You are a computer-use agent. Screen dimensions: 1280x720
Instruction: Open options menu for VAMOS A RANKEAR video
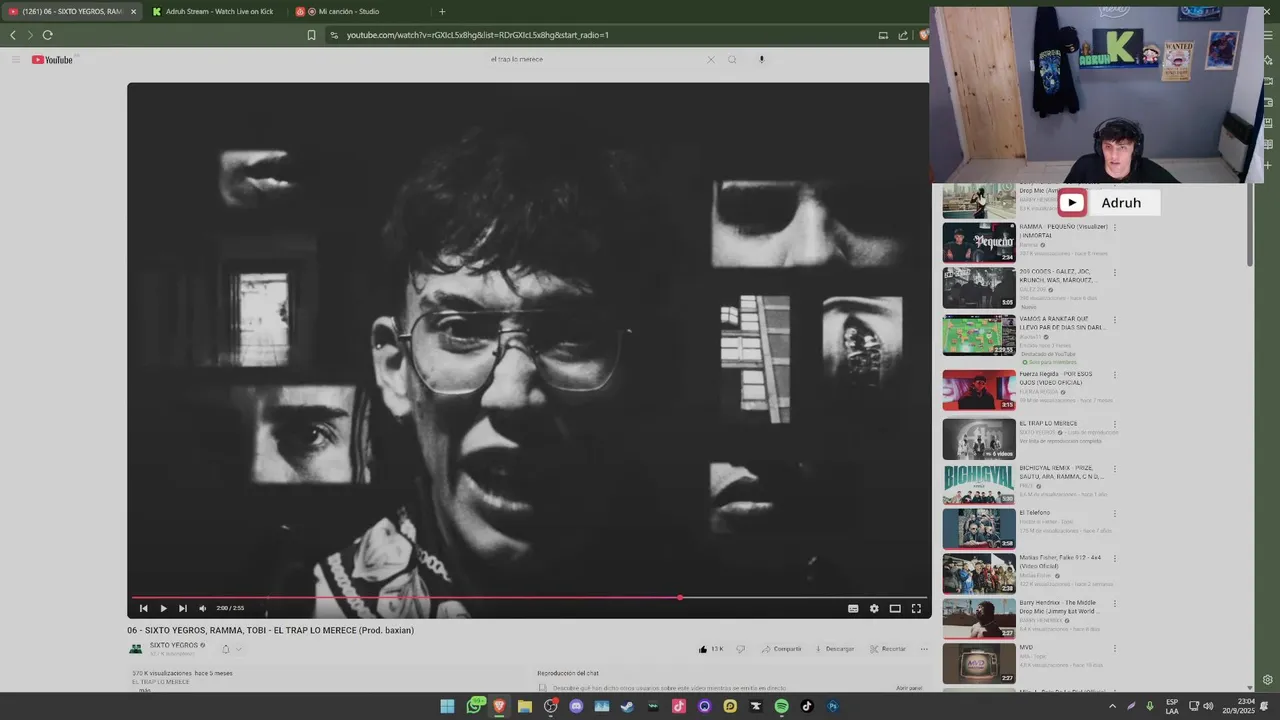[1115, 320]
